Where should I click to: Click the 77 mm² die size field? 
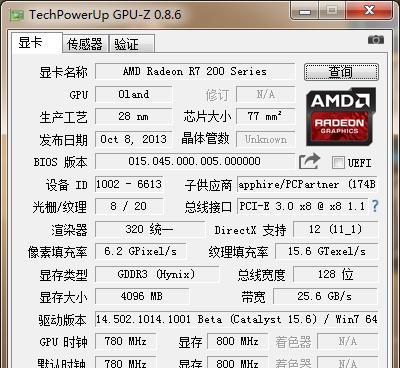click(266, 116)
